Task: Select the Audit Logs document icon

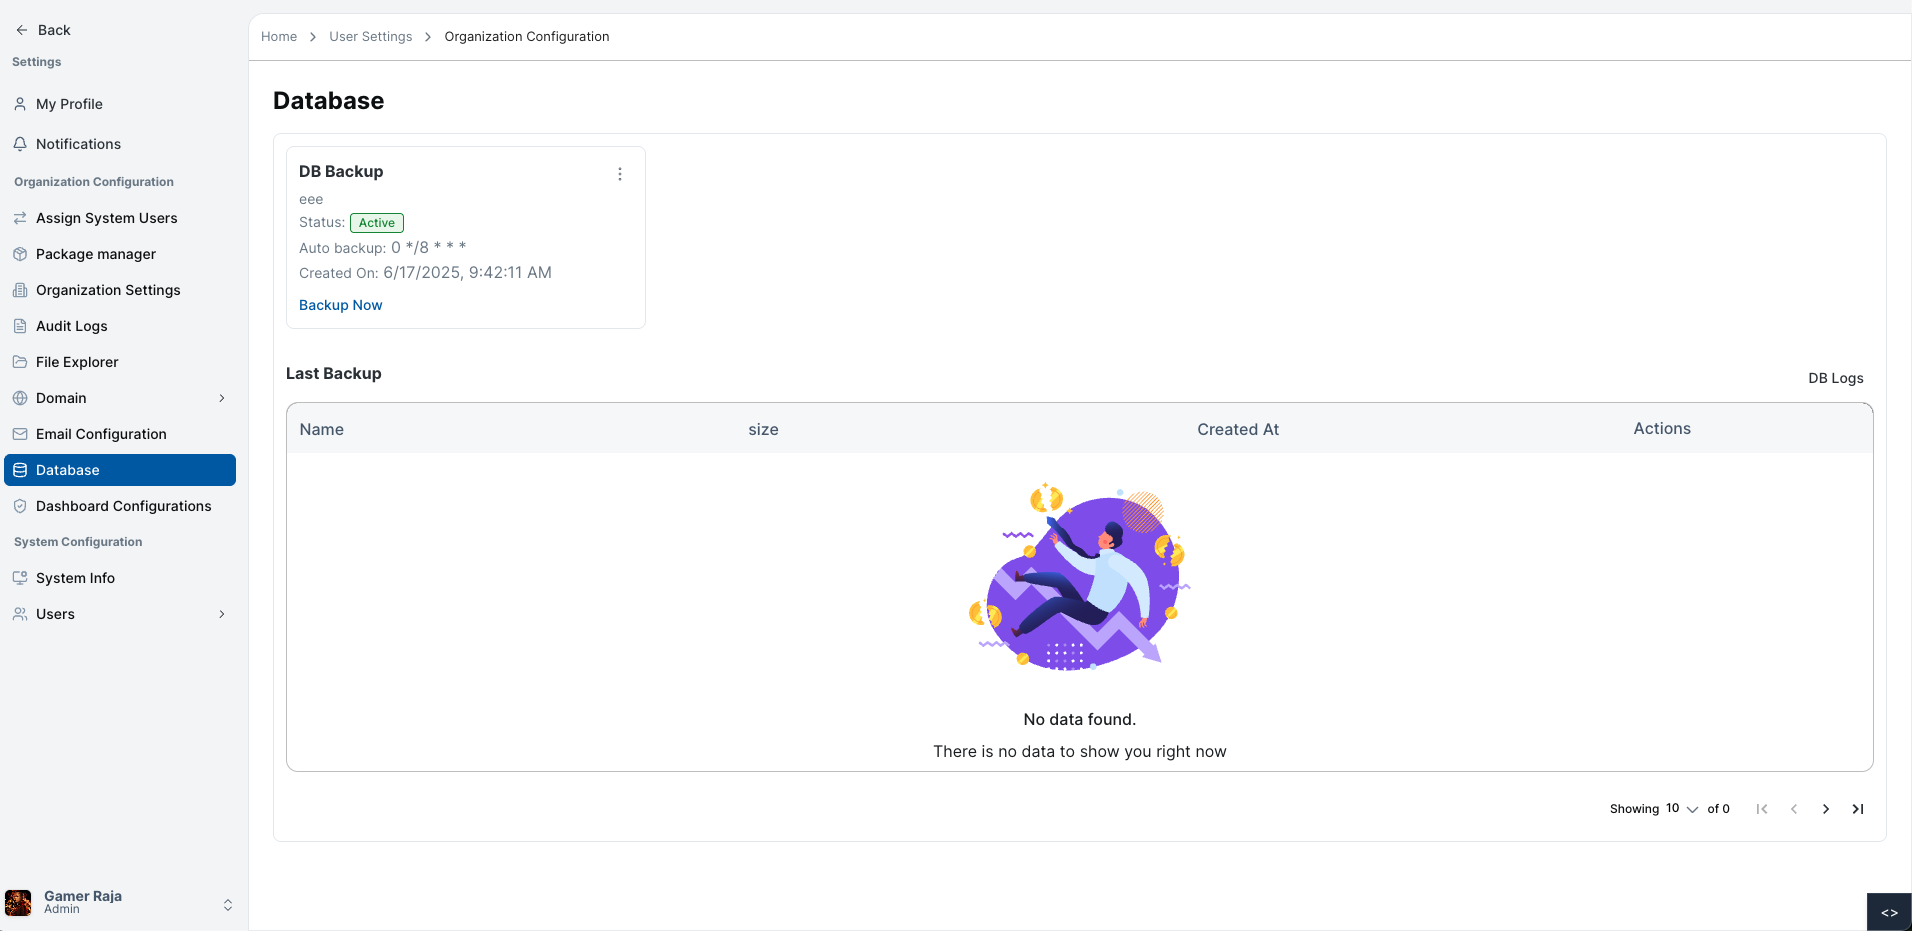Action: tap(21, 326)
